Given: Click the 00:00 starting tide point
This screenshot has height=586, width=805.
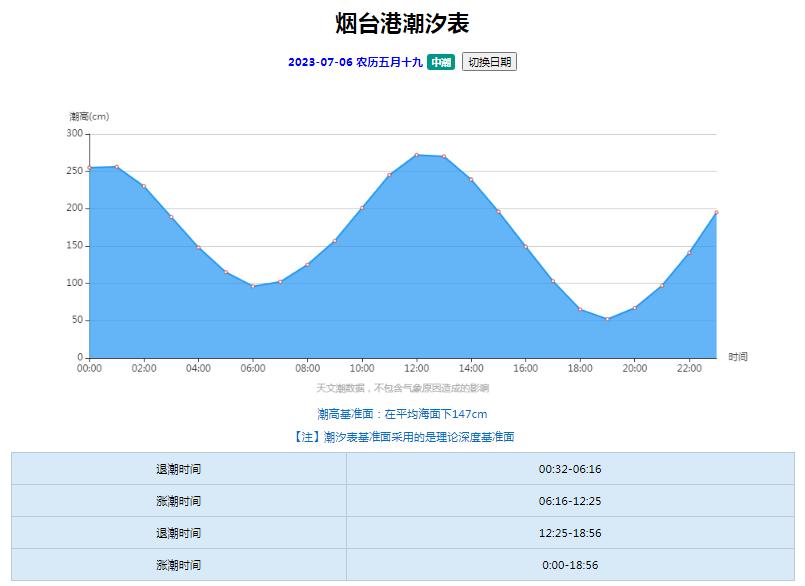Looking at the screenshot, I should [x=90, y=167].
